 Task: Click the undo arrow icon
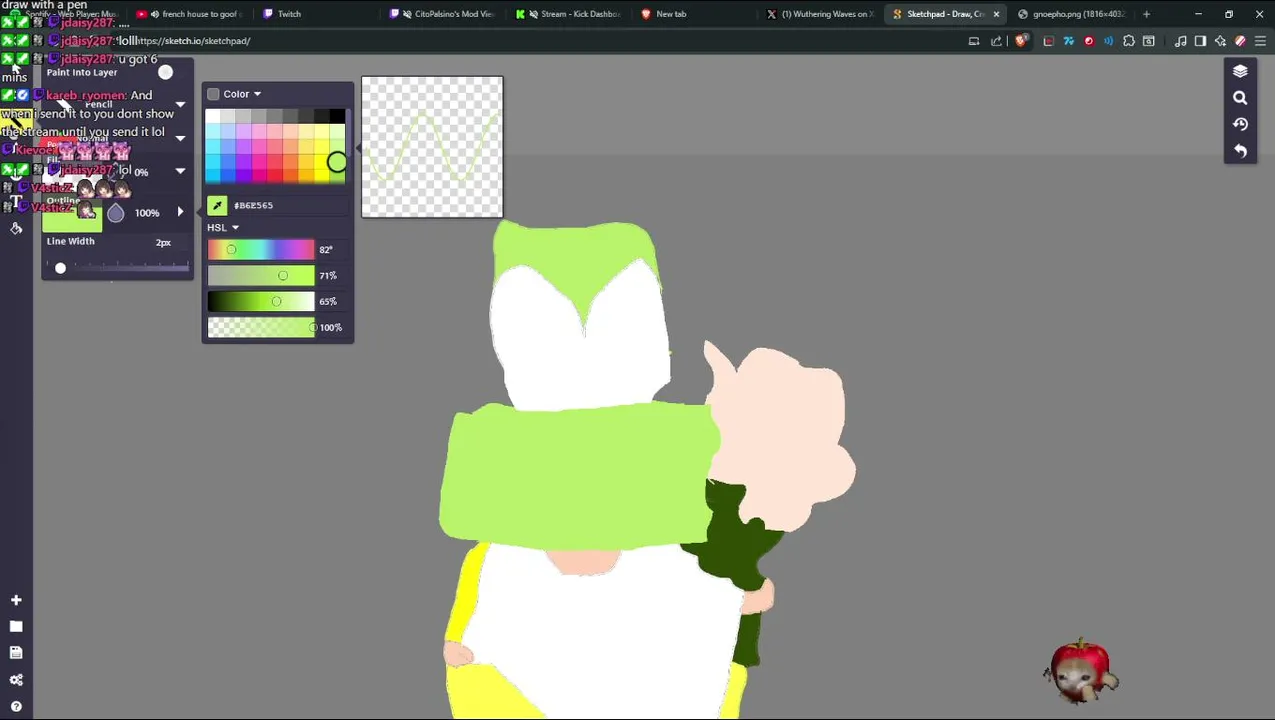click(x=1240, y=151)
